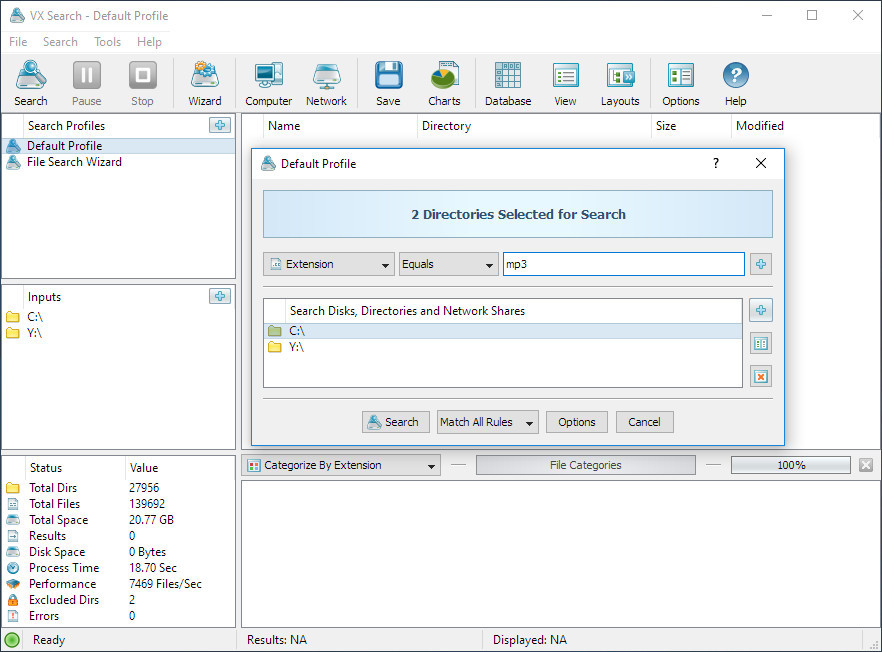Open the Layouts tool
The height and width of the screenshot is (652, 882).
point(620,83)
